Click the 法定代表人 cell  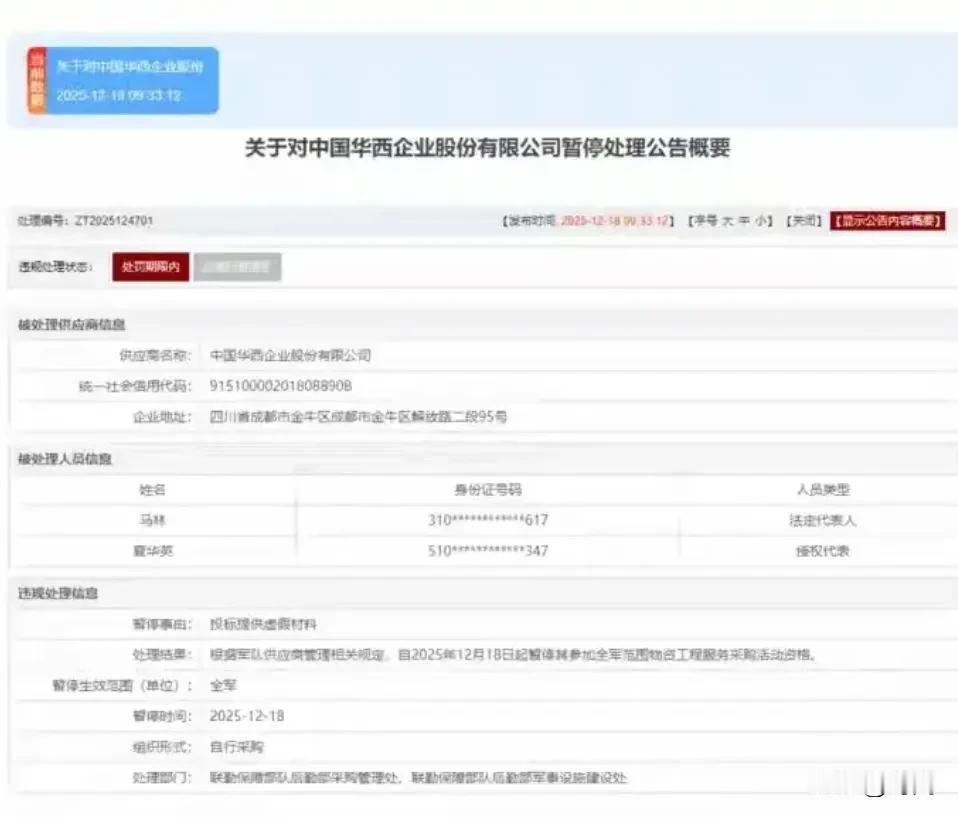click(823, 520)
